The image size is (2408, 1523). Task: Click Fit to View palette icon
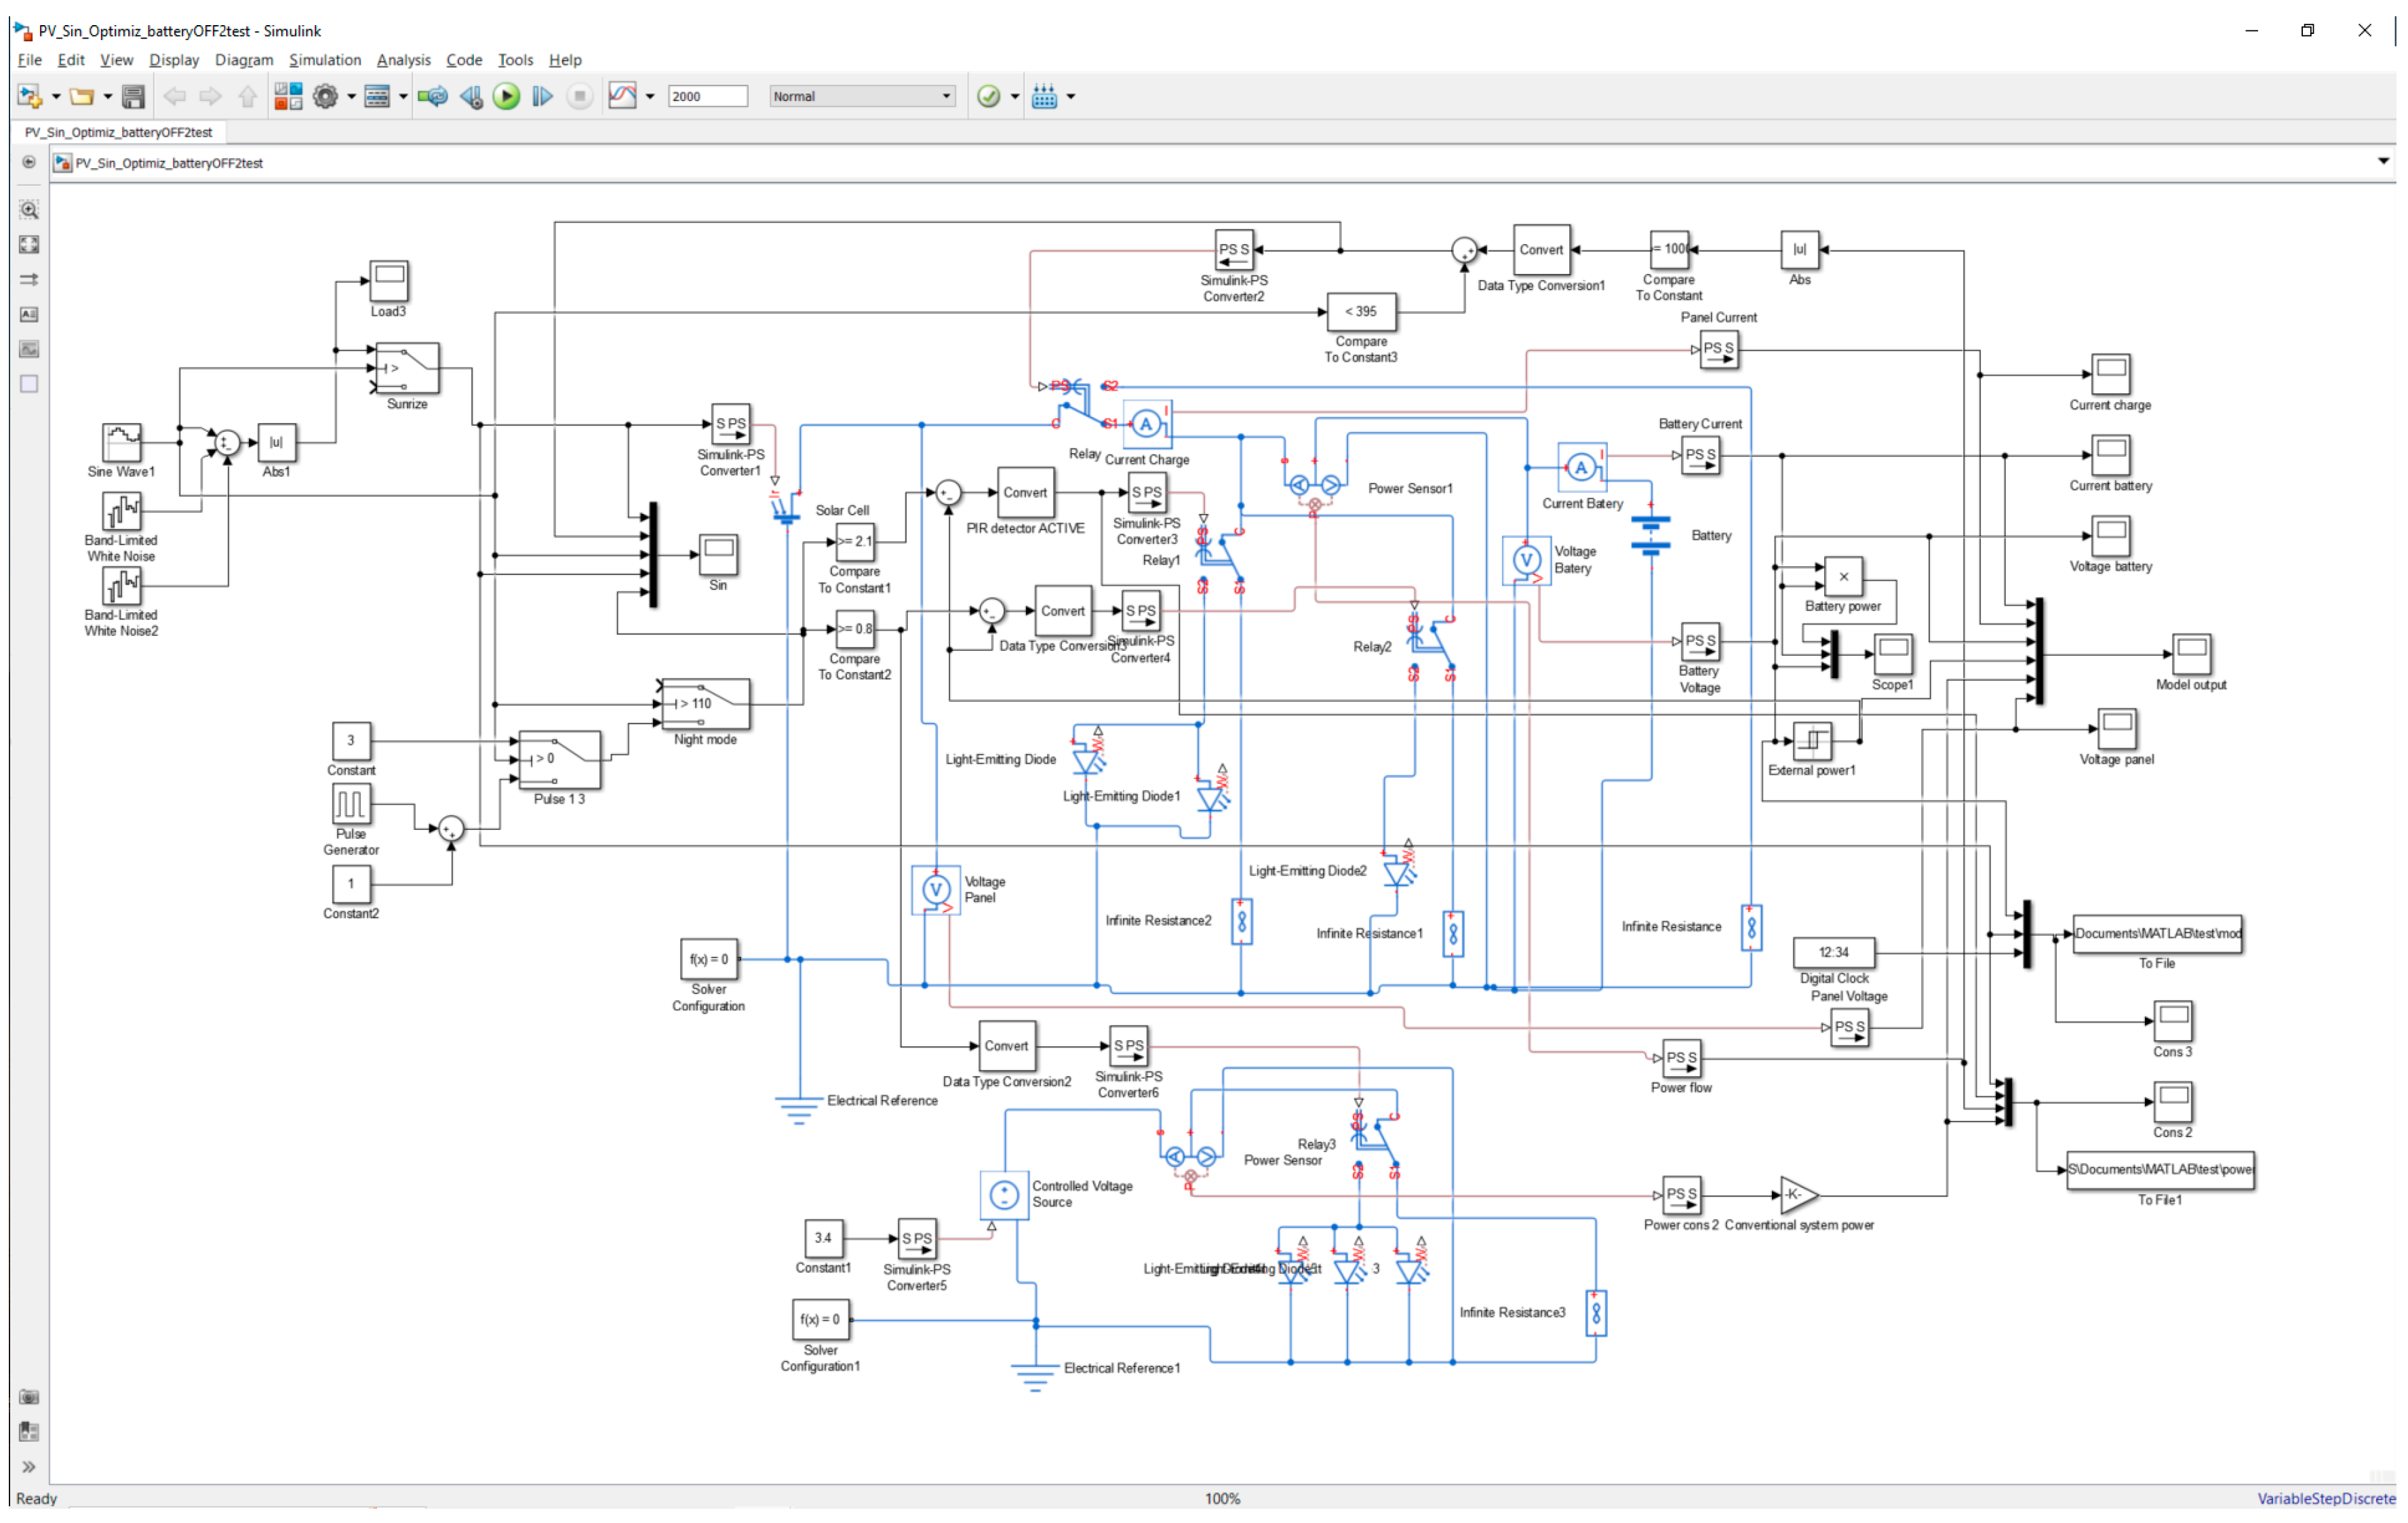[x=29, y=245]
